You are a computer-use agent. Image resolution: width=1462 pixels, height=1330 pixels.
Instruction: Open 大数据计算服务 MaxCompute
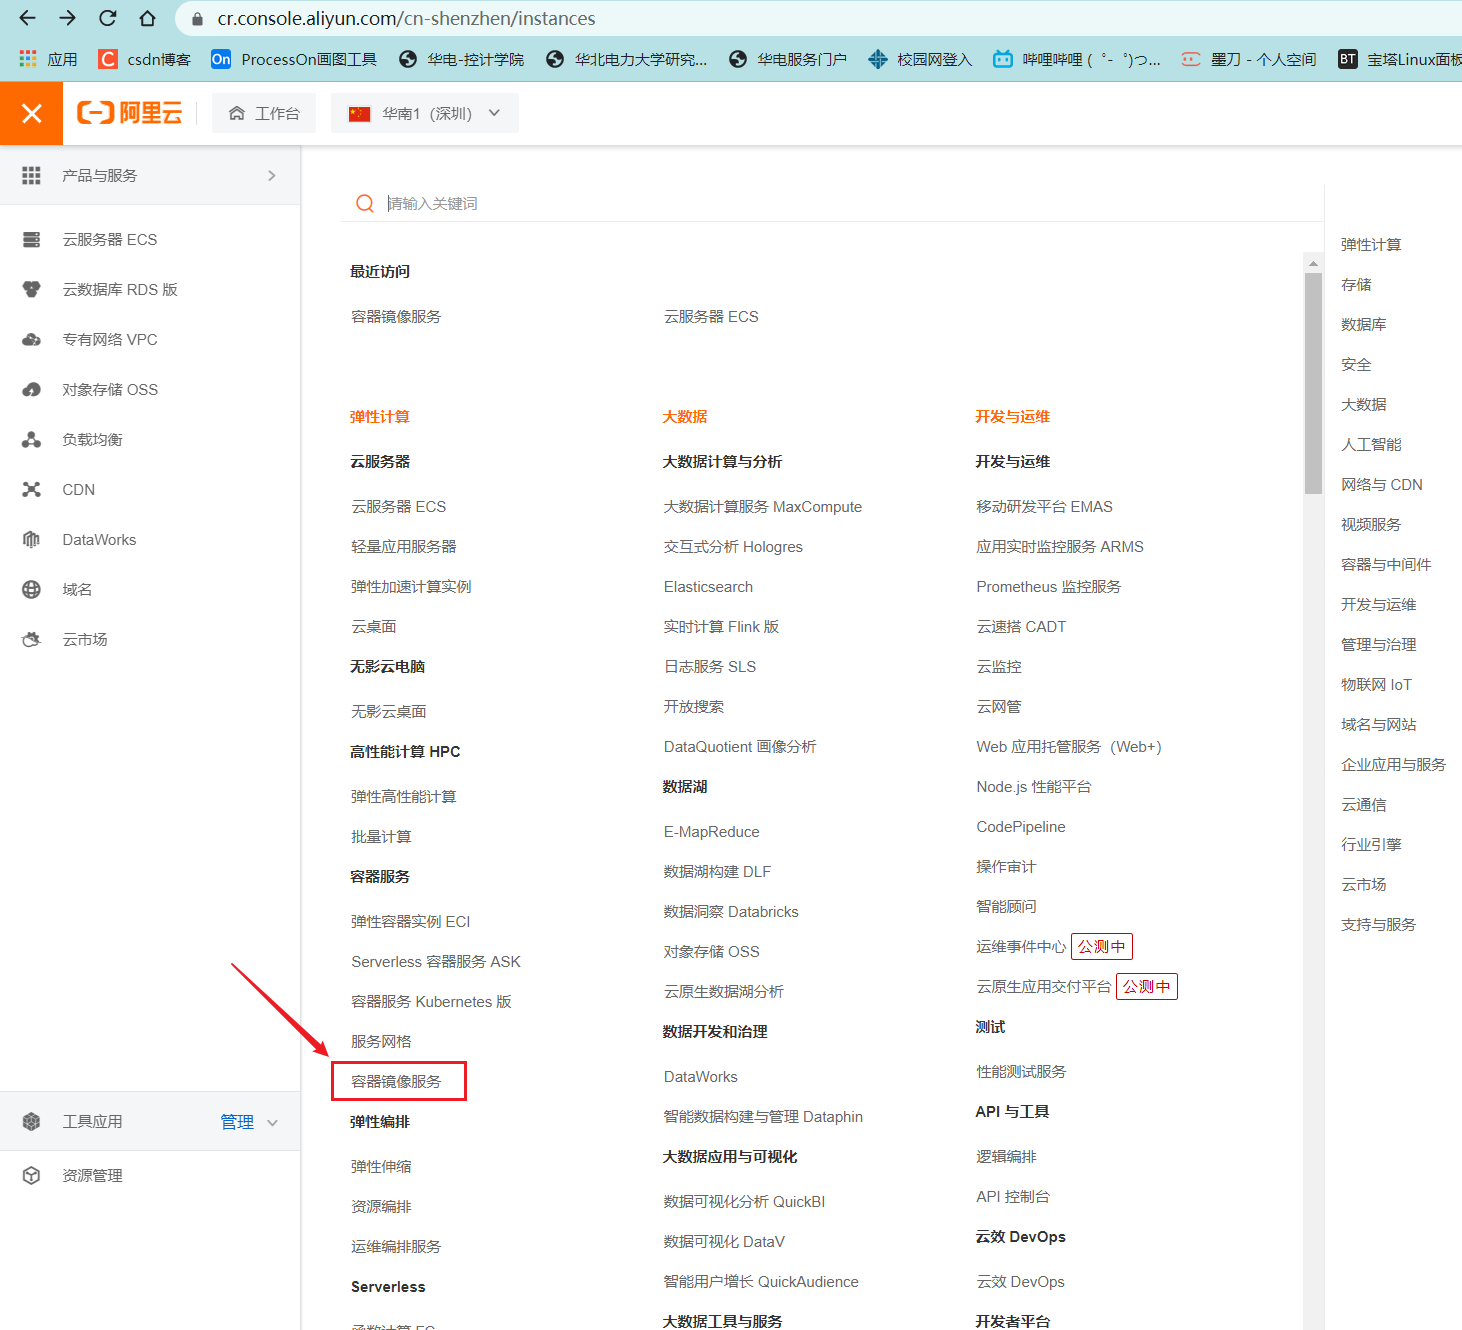tap(763, 506)
